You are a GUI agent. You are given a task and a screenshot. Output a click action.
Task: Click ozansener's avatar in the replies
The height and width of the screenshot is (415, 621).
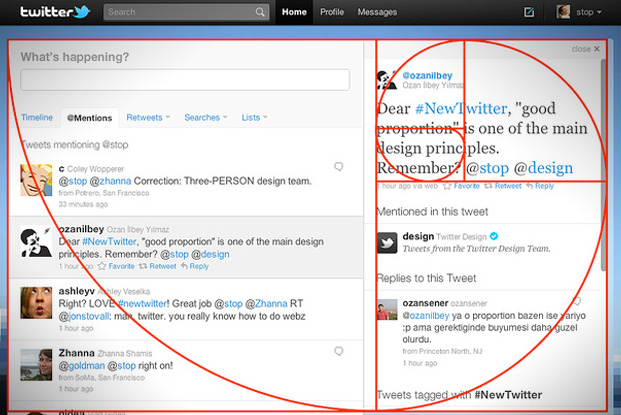pos(387,309)
